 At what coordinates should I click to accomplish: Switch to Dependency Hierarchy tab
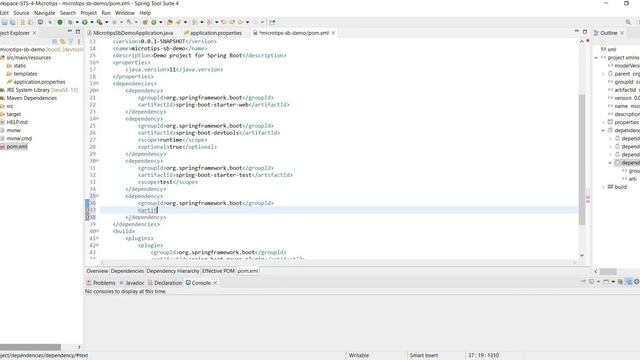pyautogui.click(x=173, y=271)
